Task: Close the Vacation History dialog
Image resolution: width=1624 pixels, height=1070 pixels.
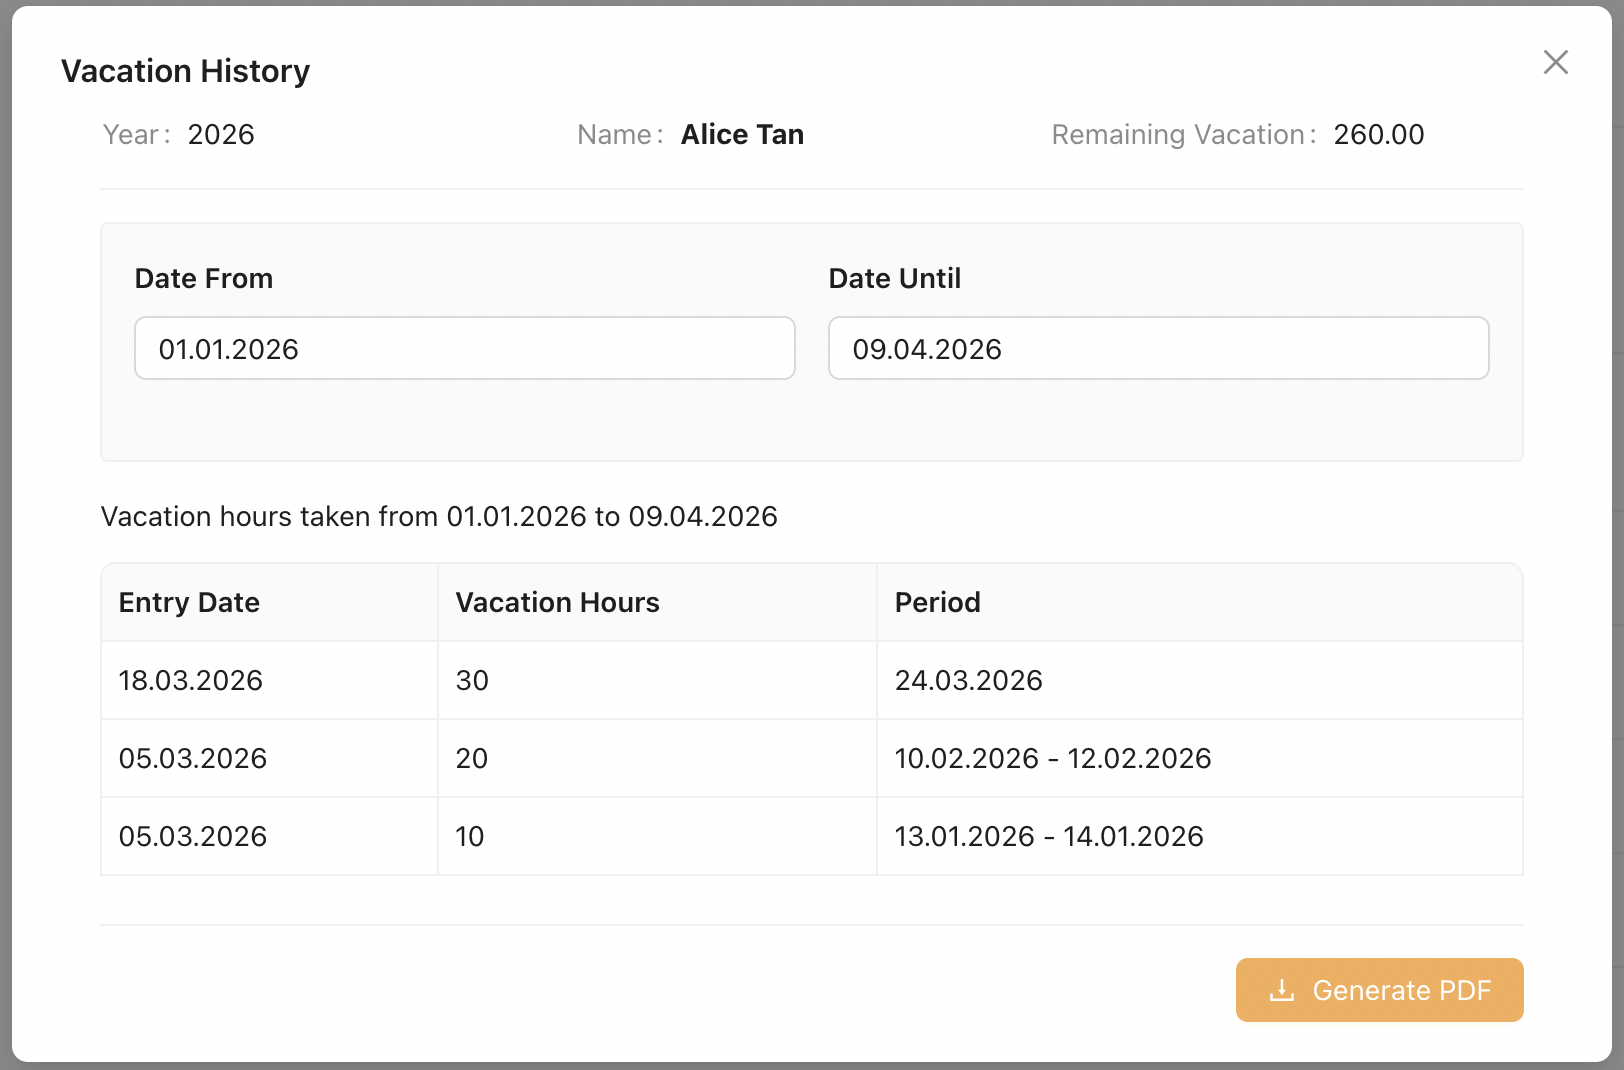Action: 1555,62
